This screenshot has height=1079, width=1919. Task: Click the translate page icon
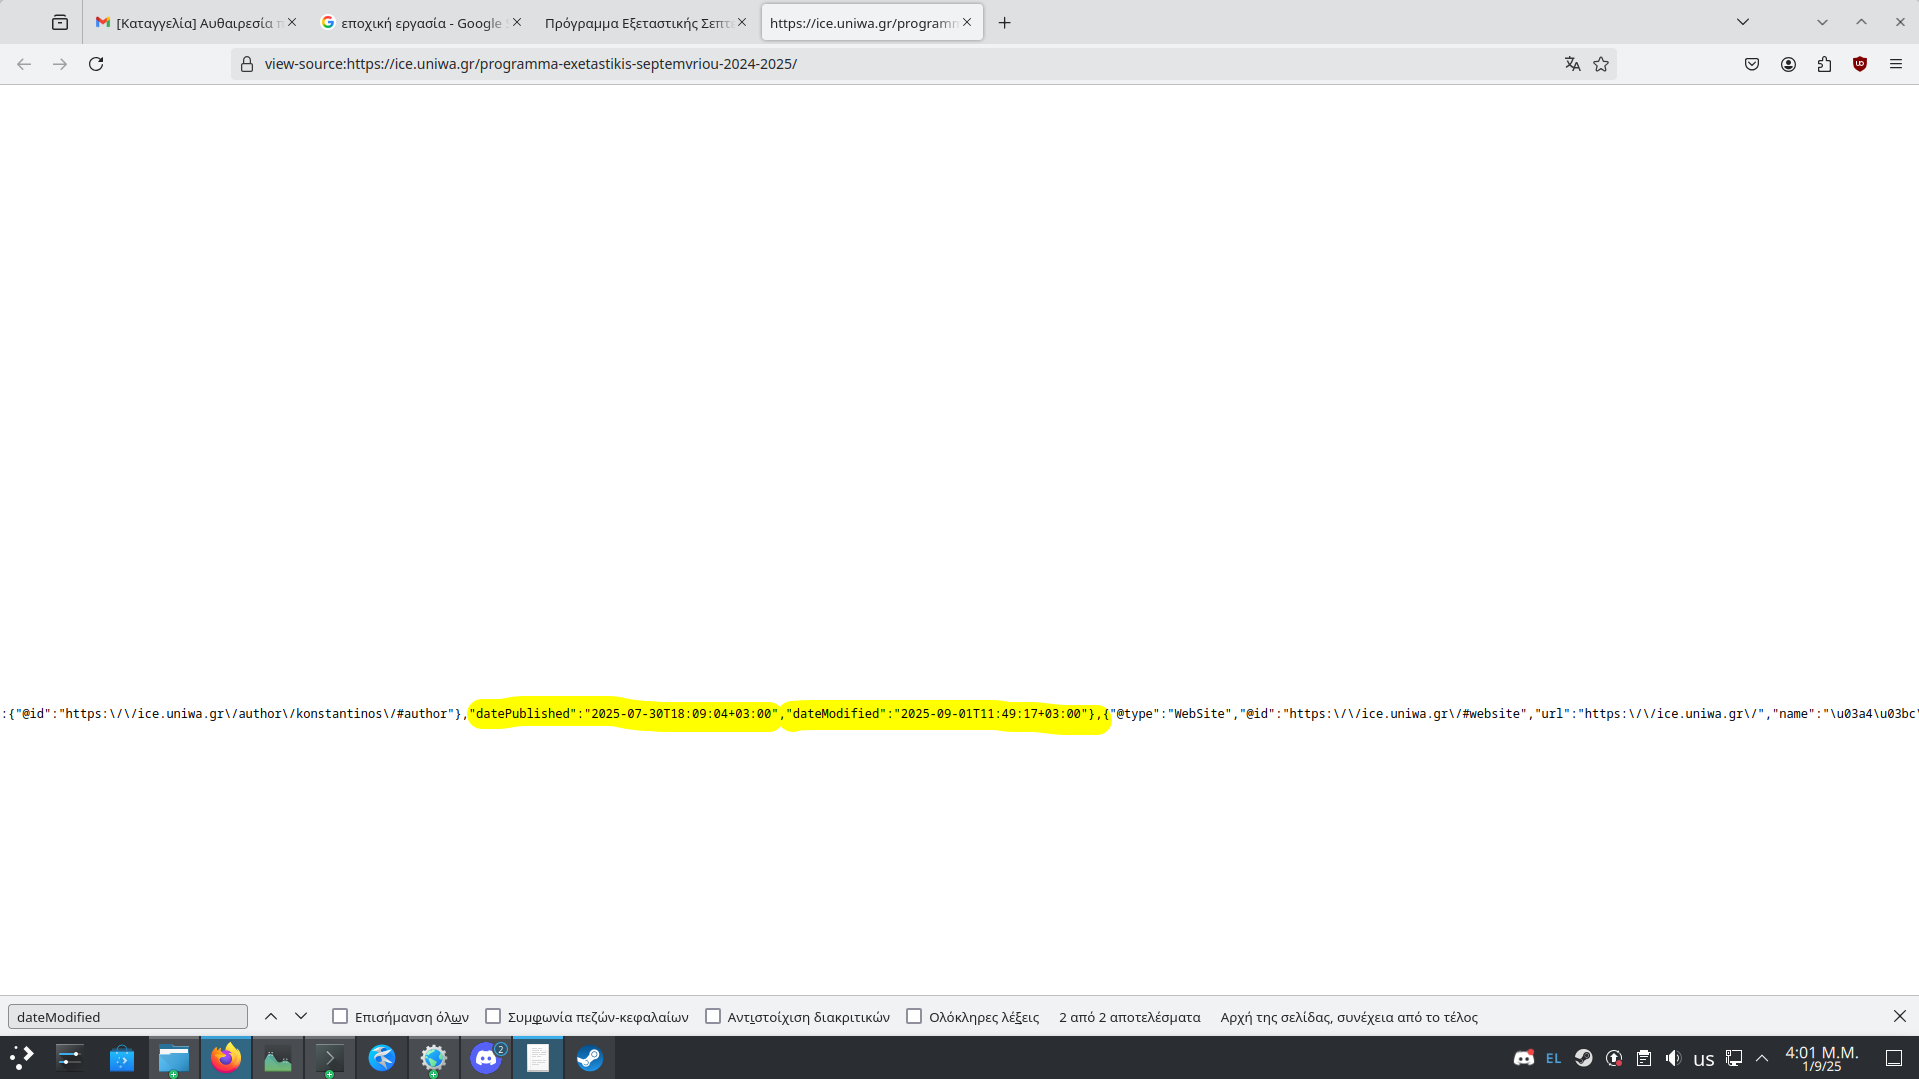(x=1572, y=64)
